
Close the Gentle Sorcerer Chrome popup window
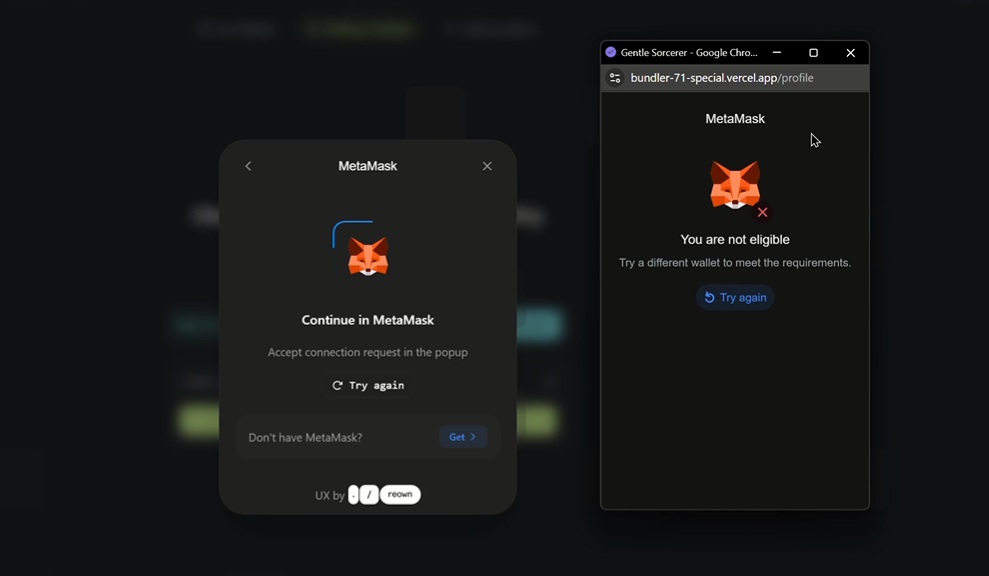(850, 52)
